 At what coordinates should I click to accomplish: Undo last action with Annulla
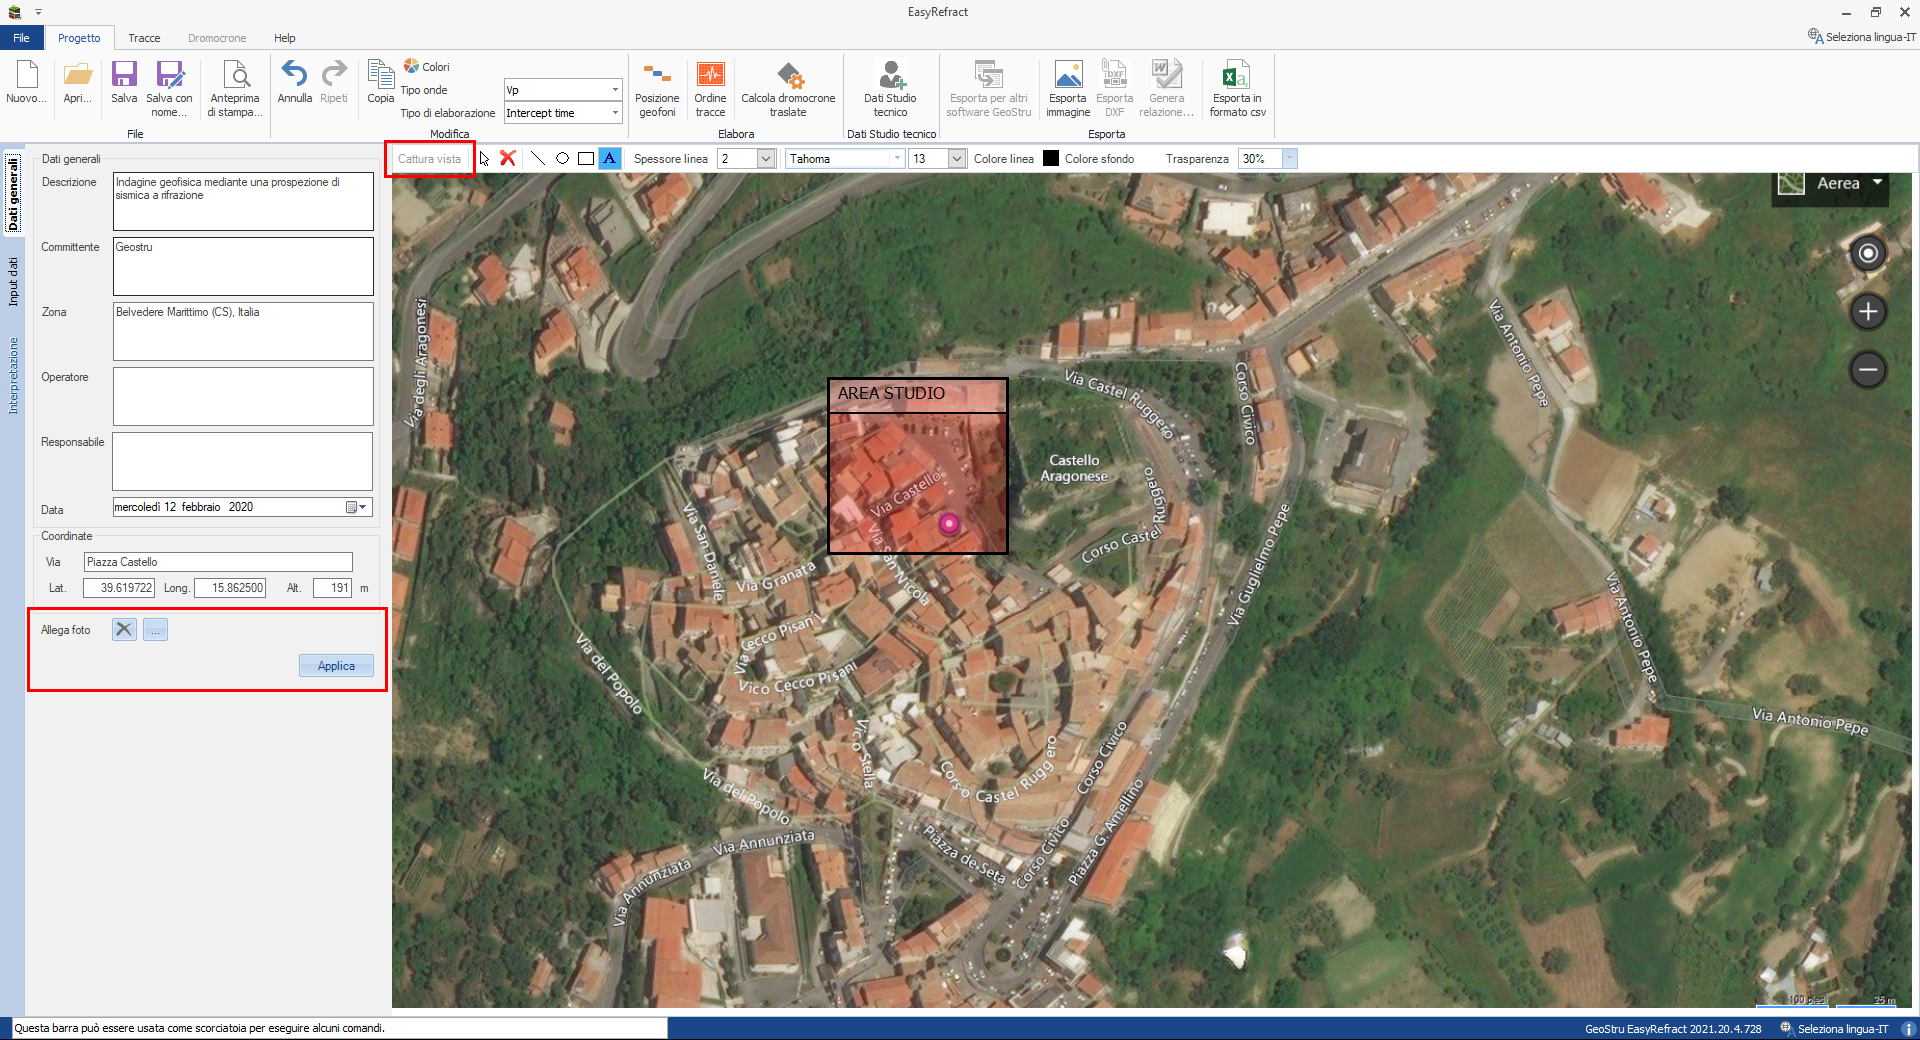294,82
